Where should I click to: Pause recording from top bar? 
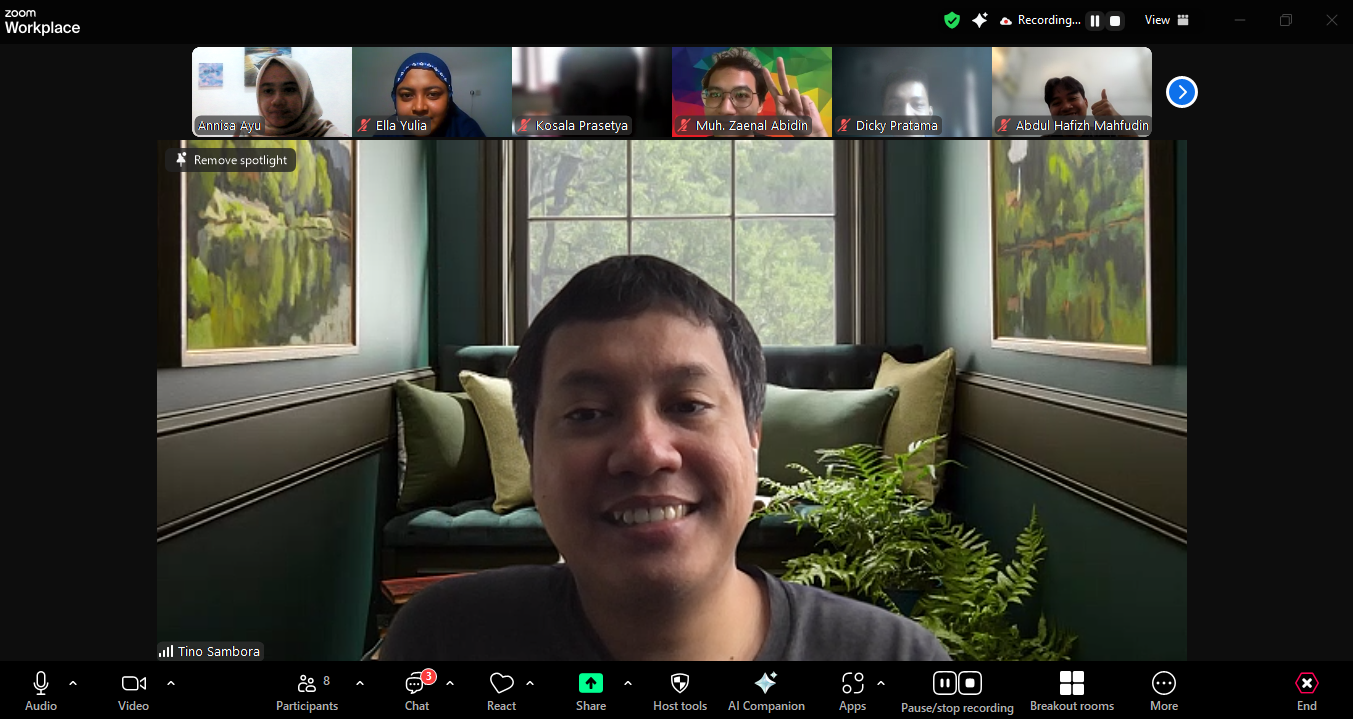coord(1095,20)
